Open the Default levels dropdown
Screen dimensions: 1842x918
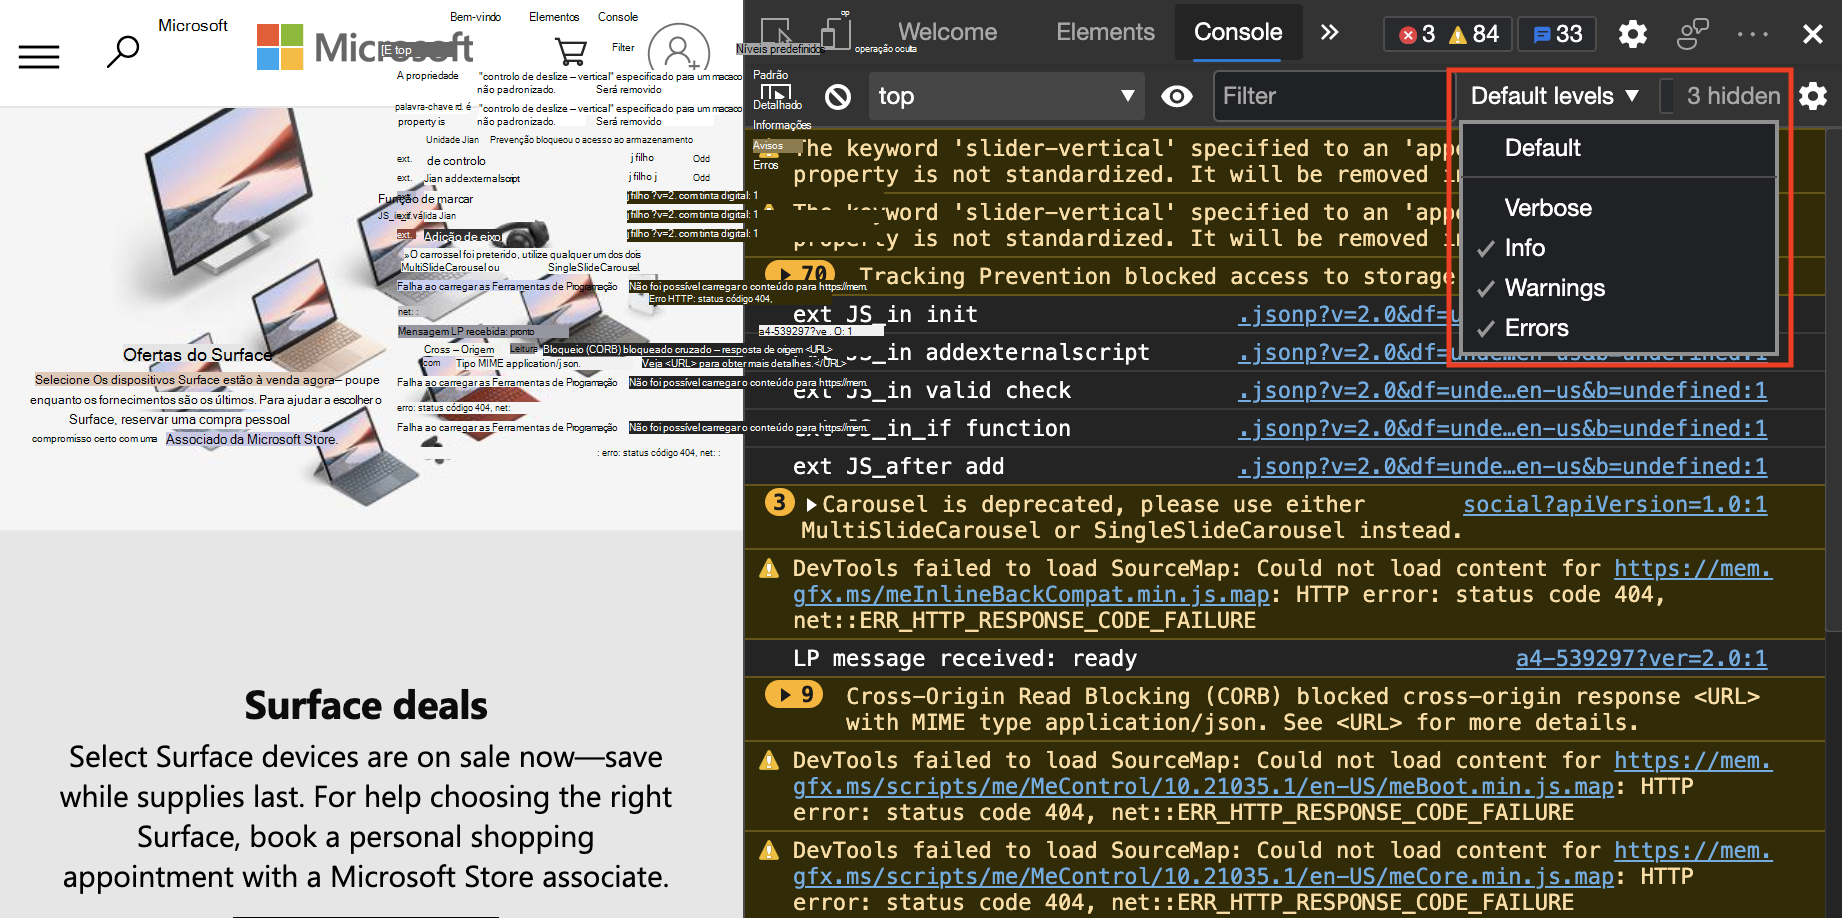1554,96
